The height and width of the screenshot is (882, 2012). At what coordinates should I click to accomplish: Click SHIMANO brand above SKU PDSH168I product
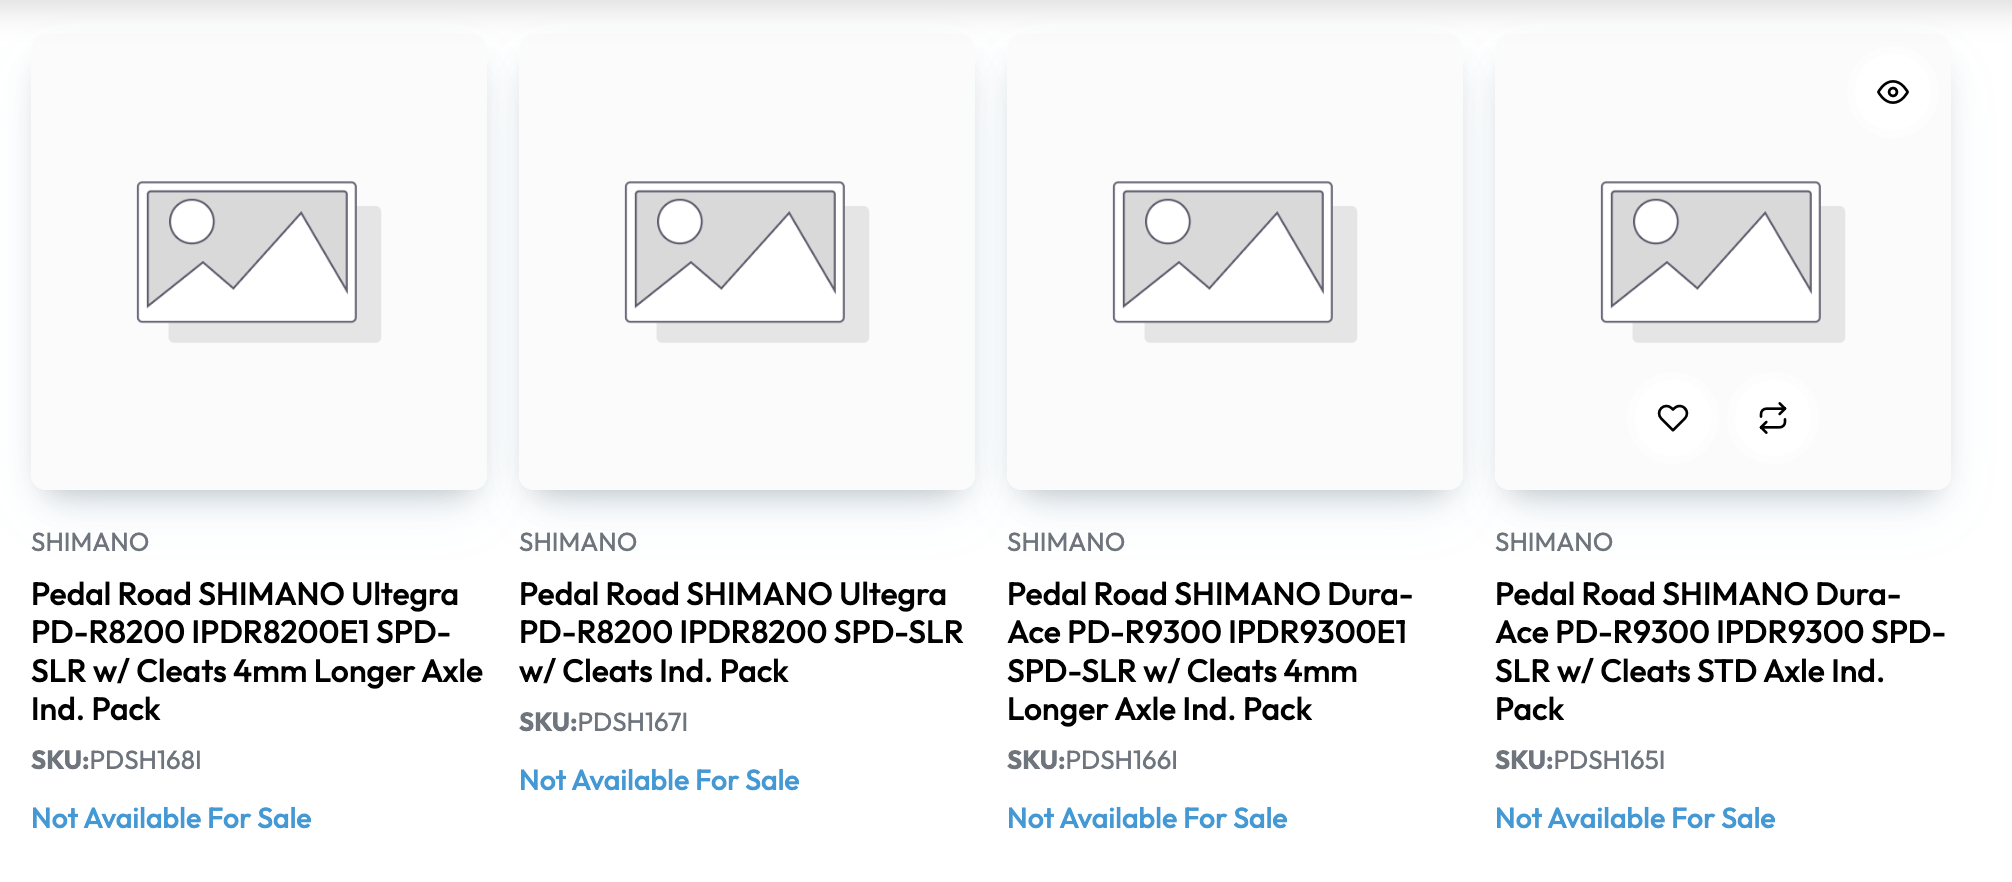click(x=90, y=542)
